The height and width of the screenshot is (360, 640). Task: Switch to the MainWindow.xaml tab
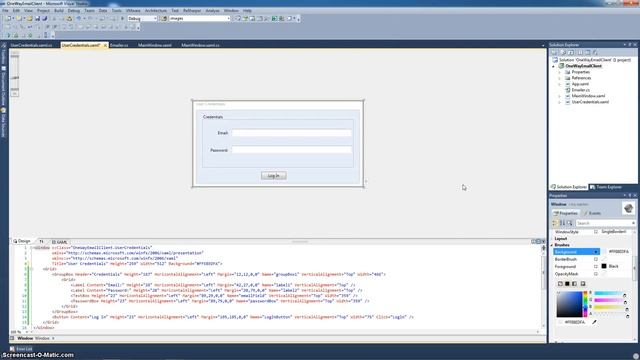(155, 45)
